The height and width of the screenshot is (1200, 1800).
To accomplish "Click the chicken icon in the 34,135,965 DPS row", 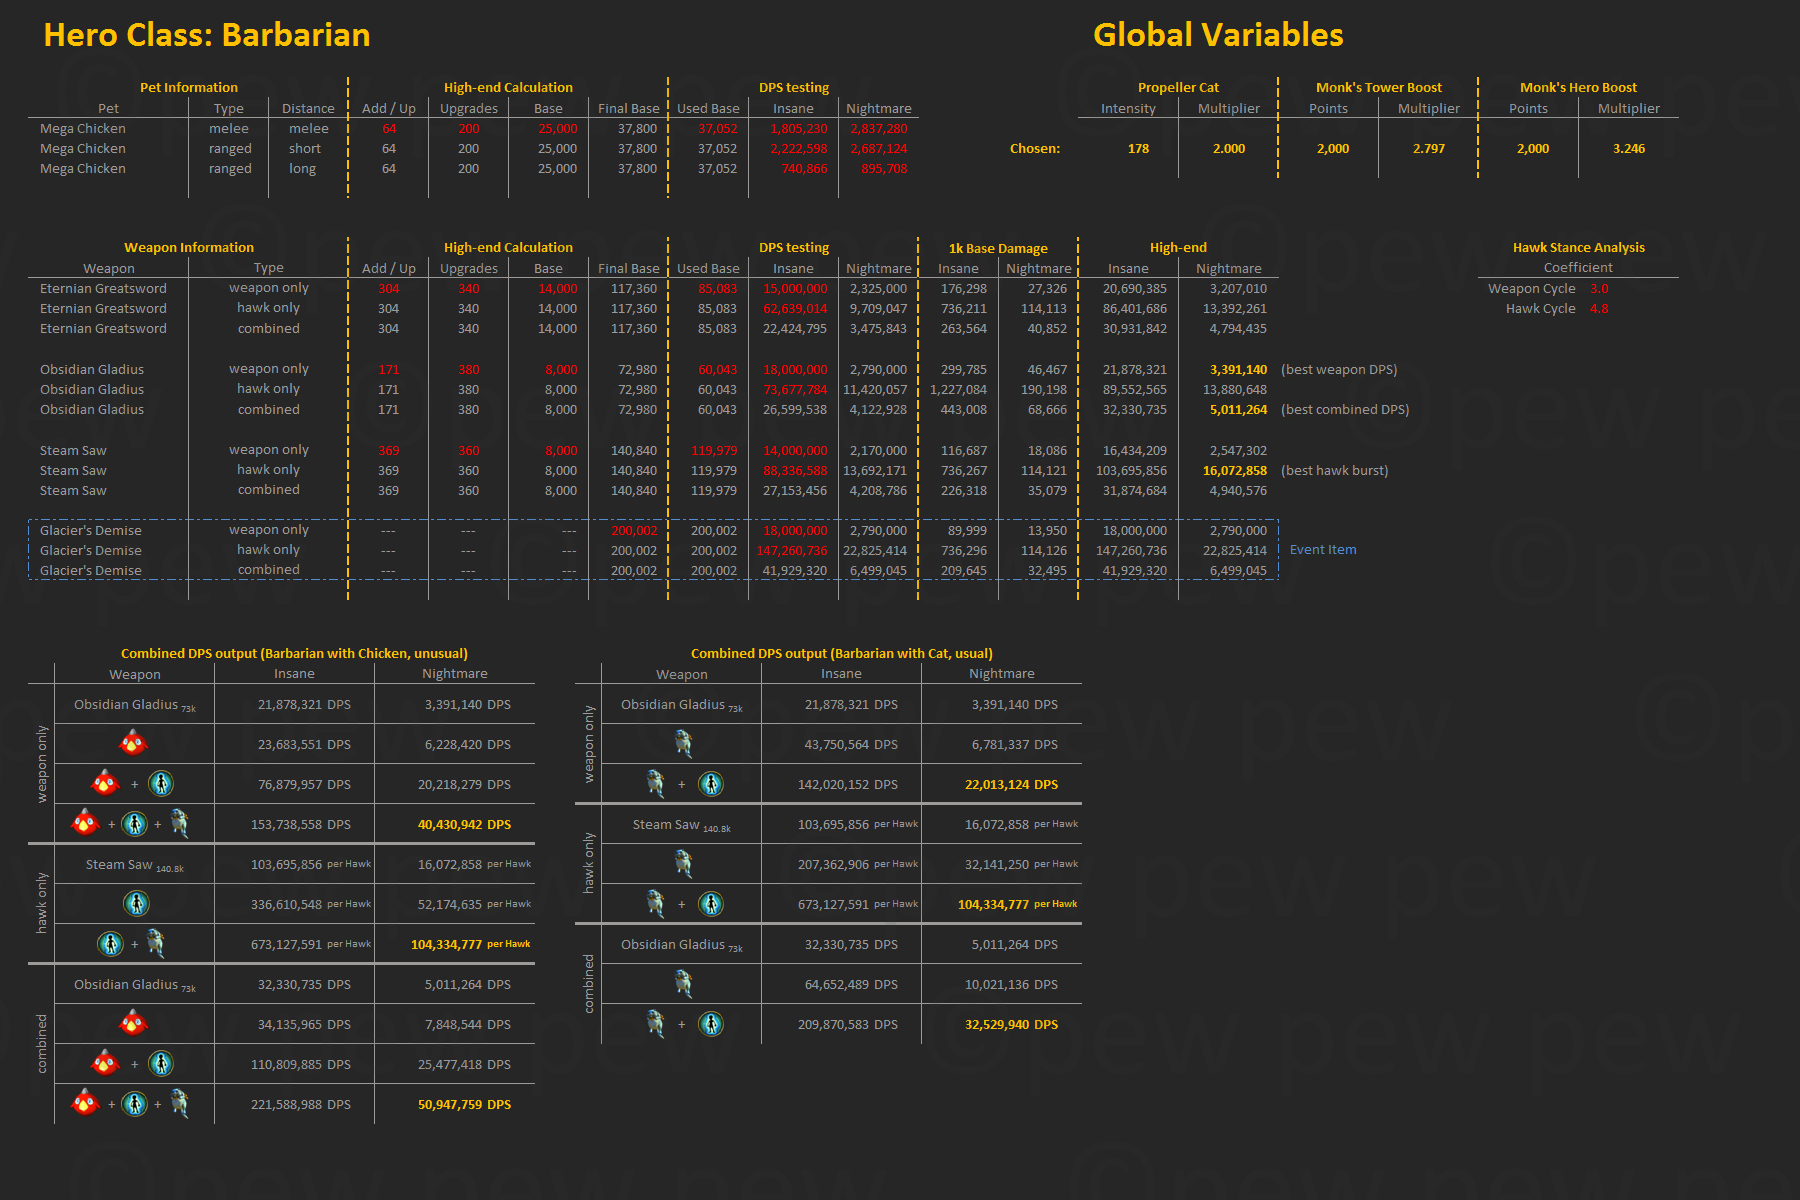I will click(133, 1024).
